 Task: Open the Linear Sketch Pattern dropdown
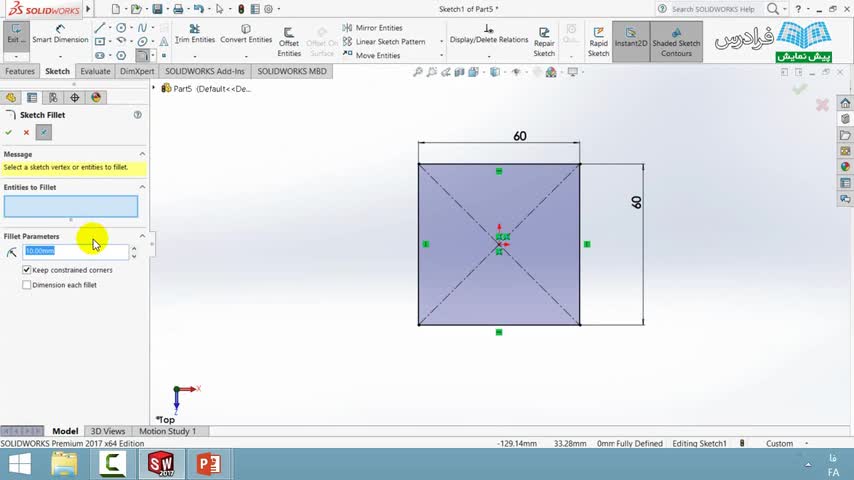click(x=441, y=41)
